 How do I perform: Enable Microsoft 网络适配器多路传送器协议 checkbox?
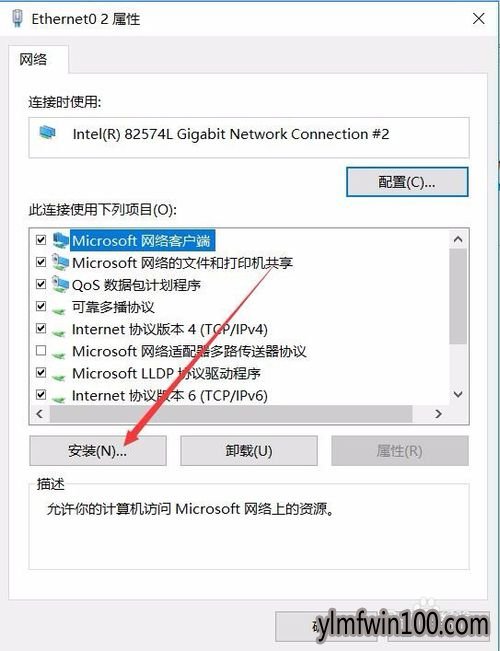click(x=41, y=351)
